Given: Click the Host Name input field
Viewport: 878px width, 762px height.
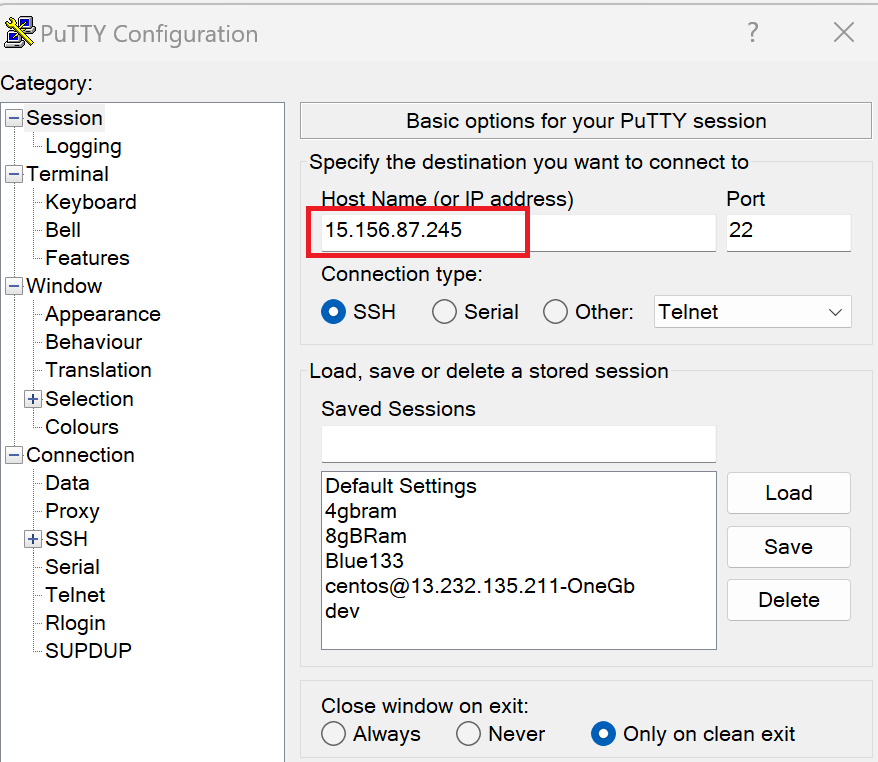Looking at the screenshot, I should 519,231.
